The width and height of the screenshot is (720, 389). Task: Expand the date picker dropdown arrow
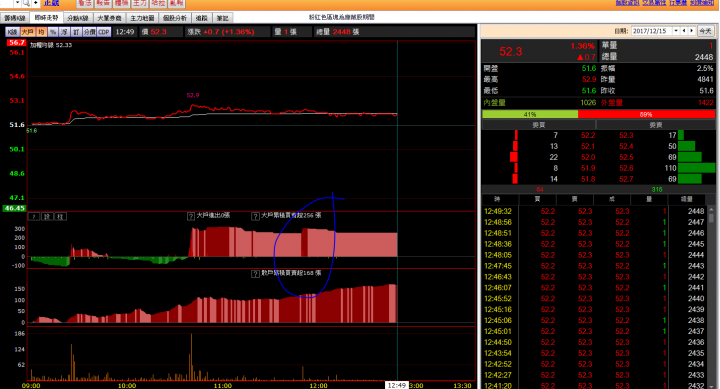676,31
